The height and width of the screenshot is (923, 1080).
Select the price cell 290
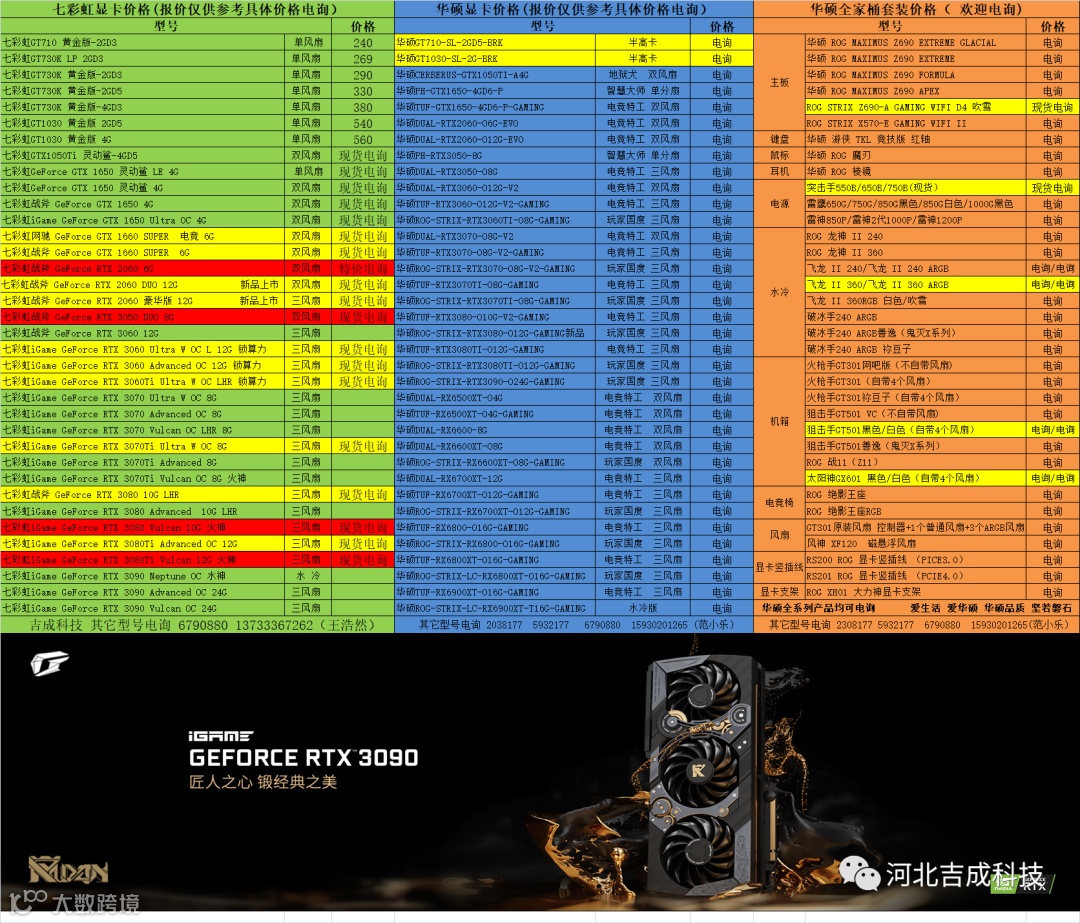pyautogui.click(x=363, y=75)
